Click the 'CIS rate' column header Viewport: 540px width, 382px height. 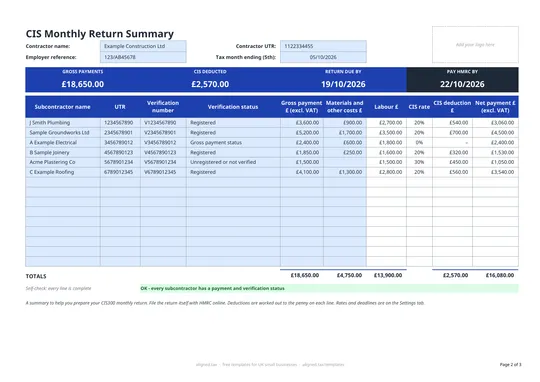click(x=419, y=107)
